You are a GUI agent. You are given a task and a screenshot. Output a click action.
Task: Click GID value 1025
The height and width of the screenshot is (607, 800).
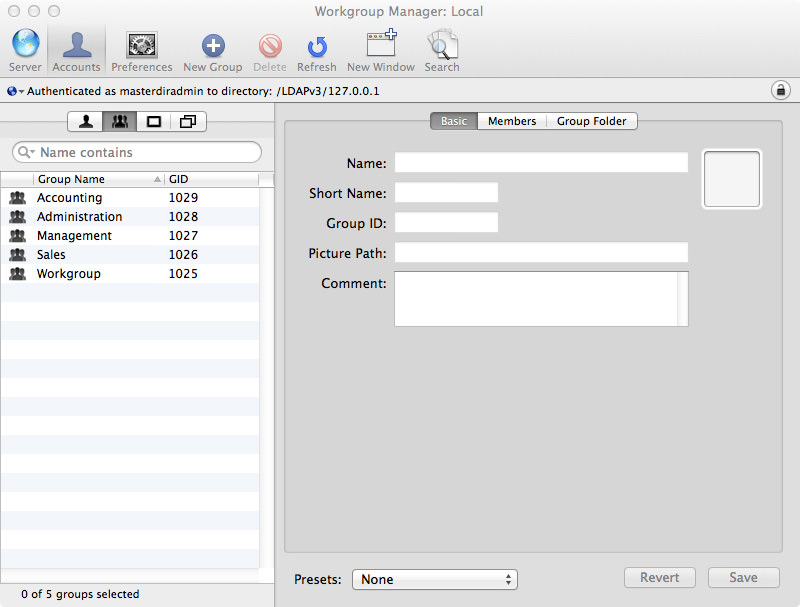[x=183, y=273]
